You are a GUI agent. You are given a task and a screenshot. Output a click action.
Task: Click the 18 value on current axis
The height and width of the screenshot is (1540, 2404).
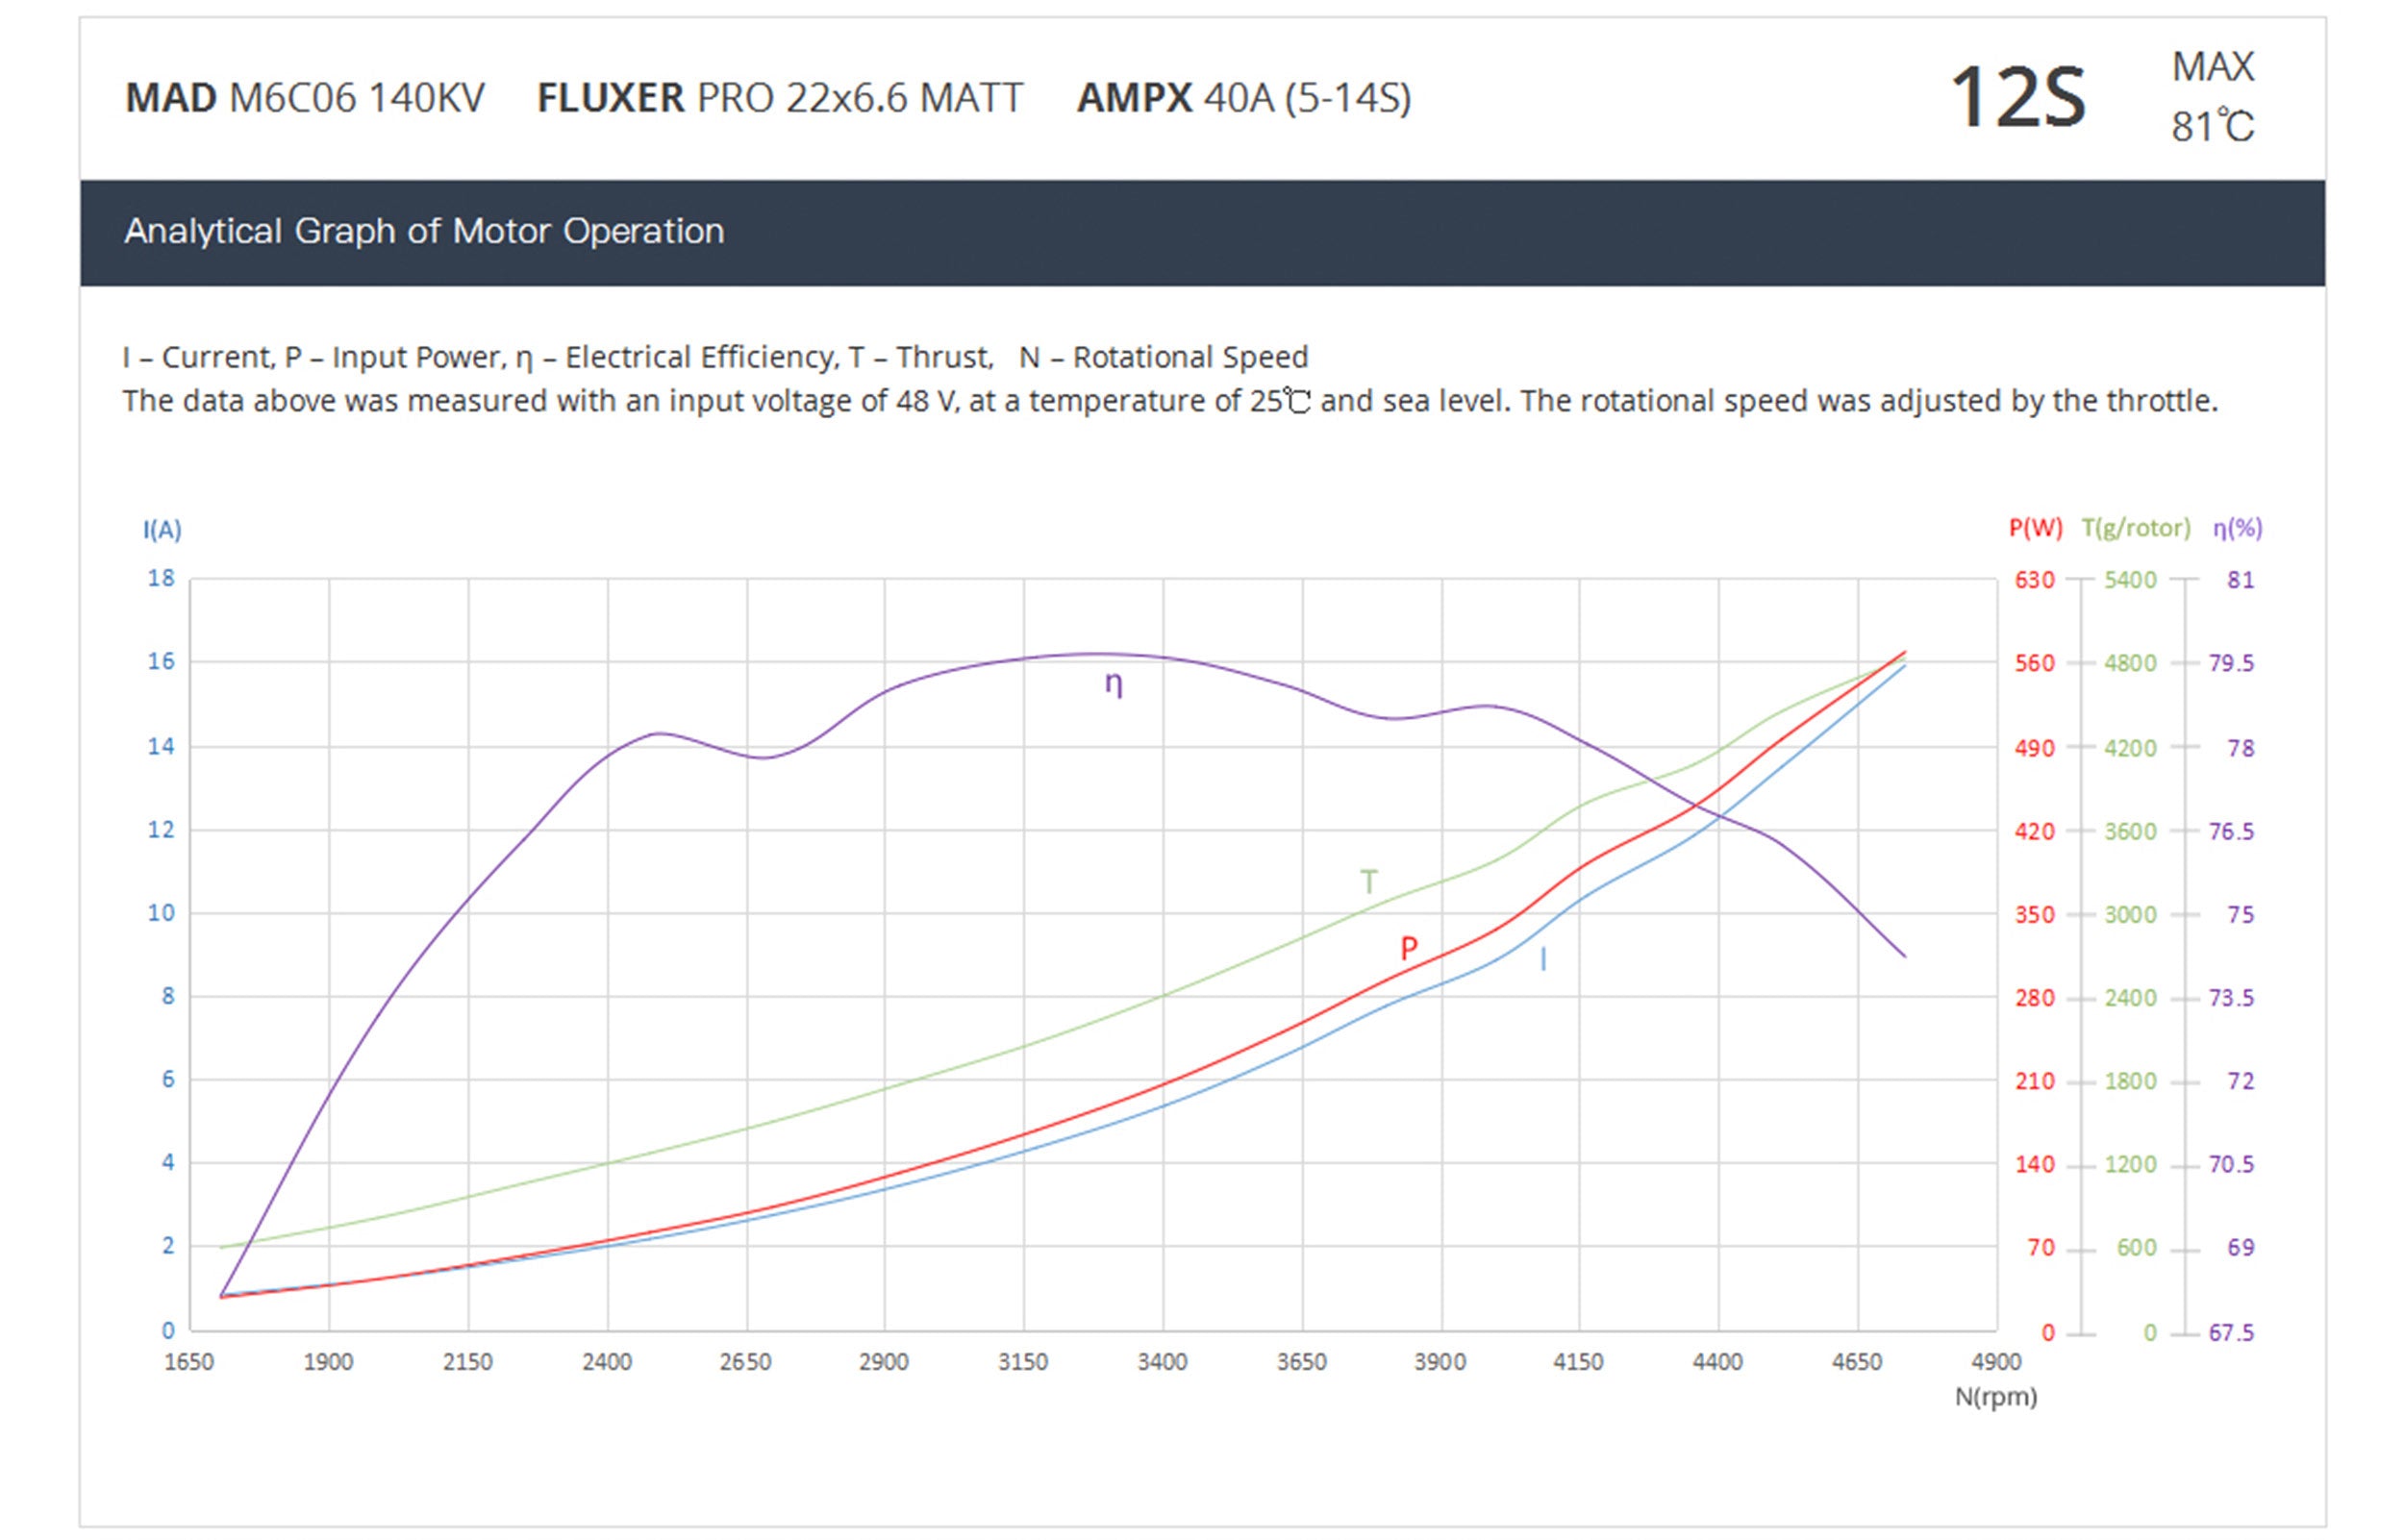(x=161, y=578)
